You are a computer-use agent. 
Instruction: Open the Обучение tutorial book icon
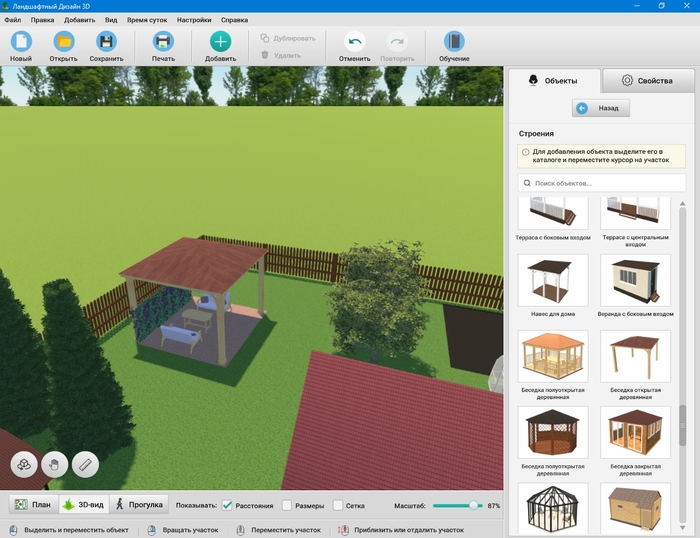(454, 42)
